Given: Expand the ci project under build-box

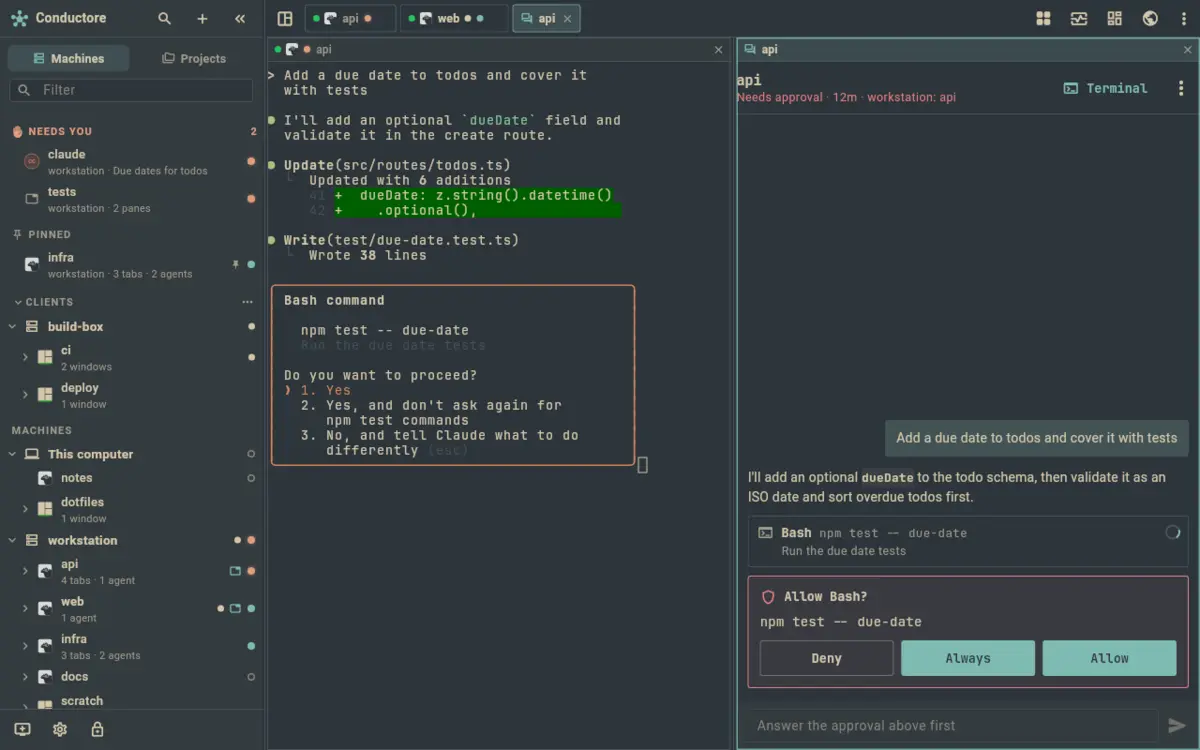Looking at the screenshot, I should tap(25, 357).
